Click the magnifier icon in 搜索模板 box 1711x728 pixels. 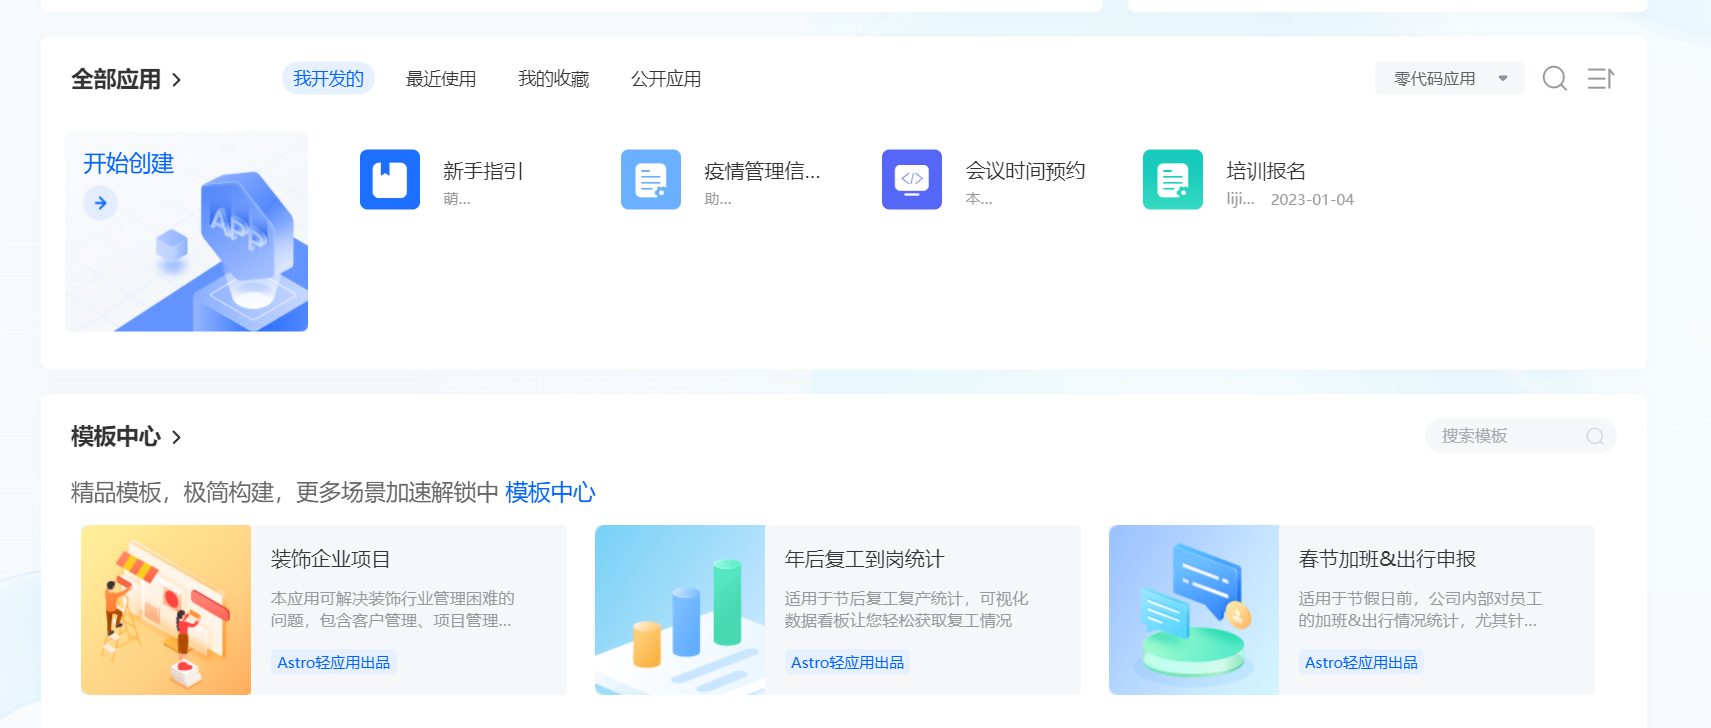(1595, 436)
